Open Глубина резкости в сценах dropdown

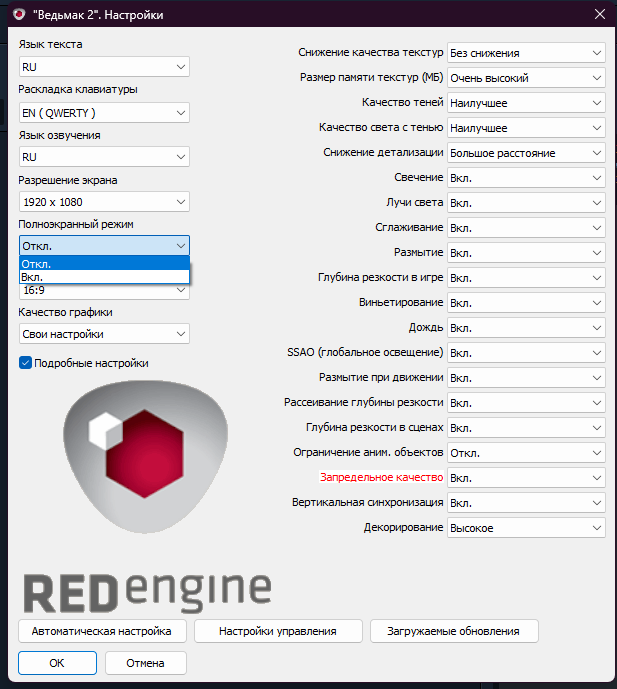526,428
